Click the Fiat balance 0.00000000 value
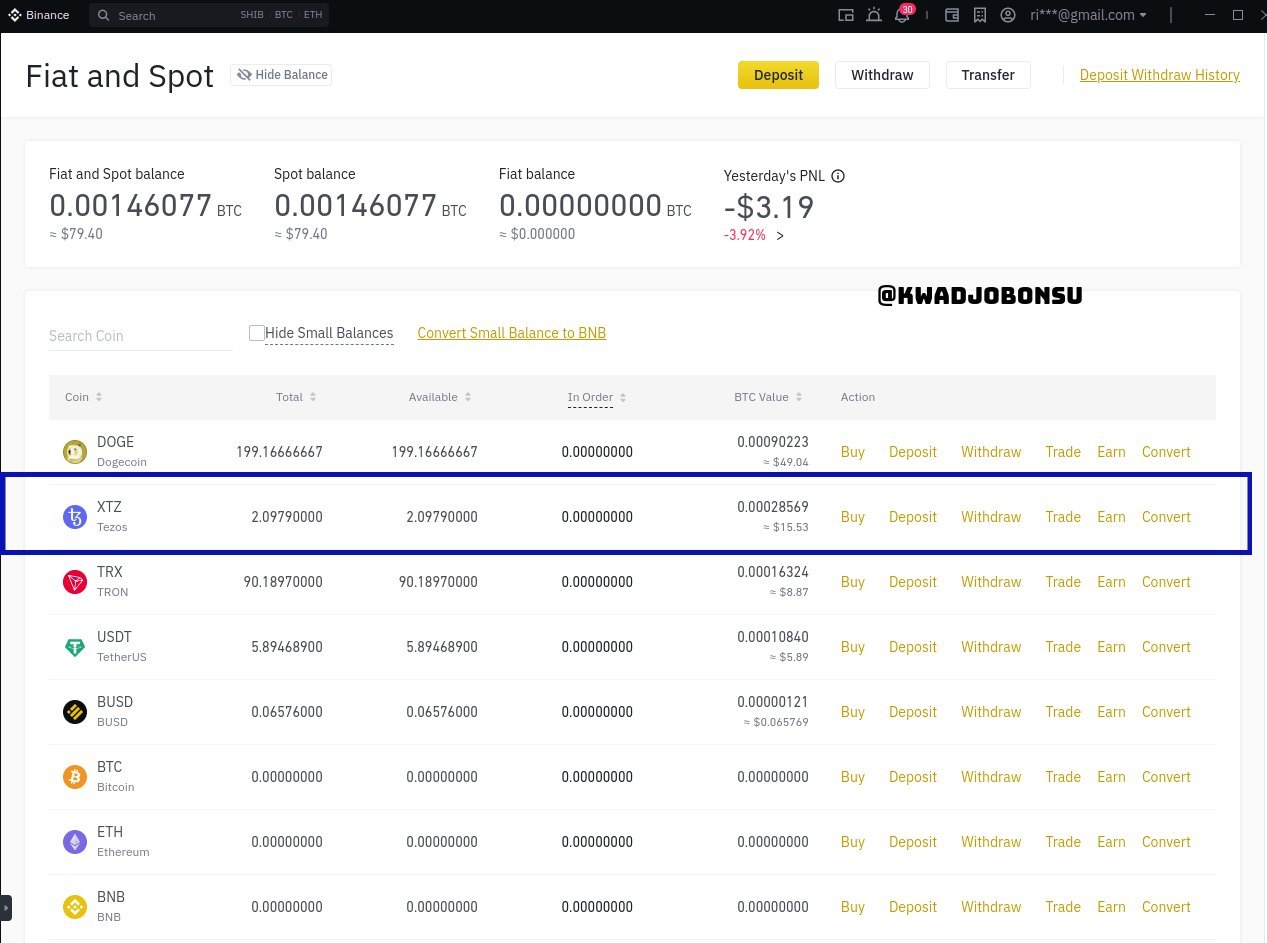 click(580, 205)
